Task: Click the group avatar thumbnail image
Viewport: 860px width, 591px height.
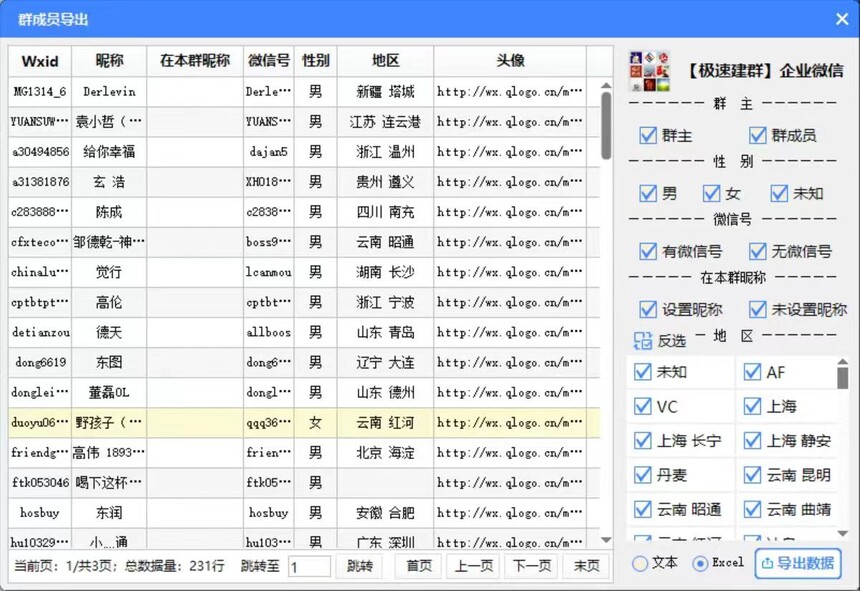Action: [x=649, y=71]
